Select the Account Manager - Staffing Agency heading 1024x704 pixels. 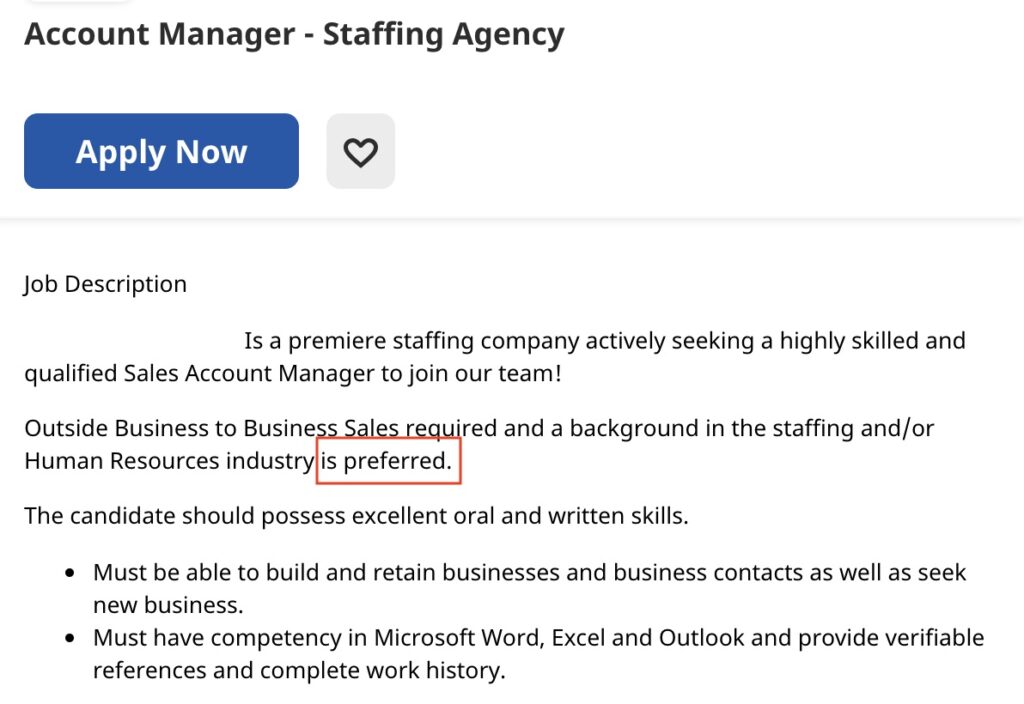pyautogui.click(x=295, y=34)
